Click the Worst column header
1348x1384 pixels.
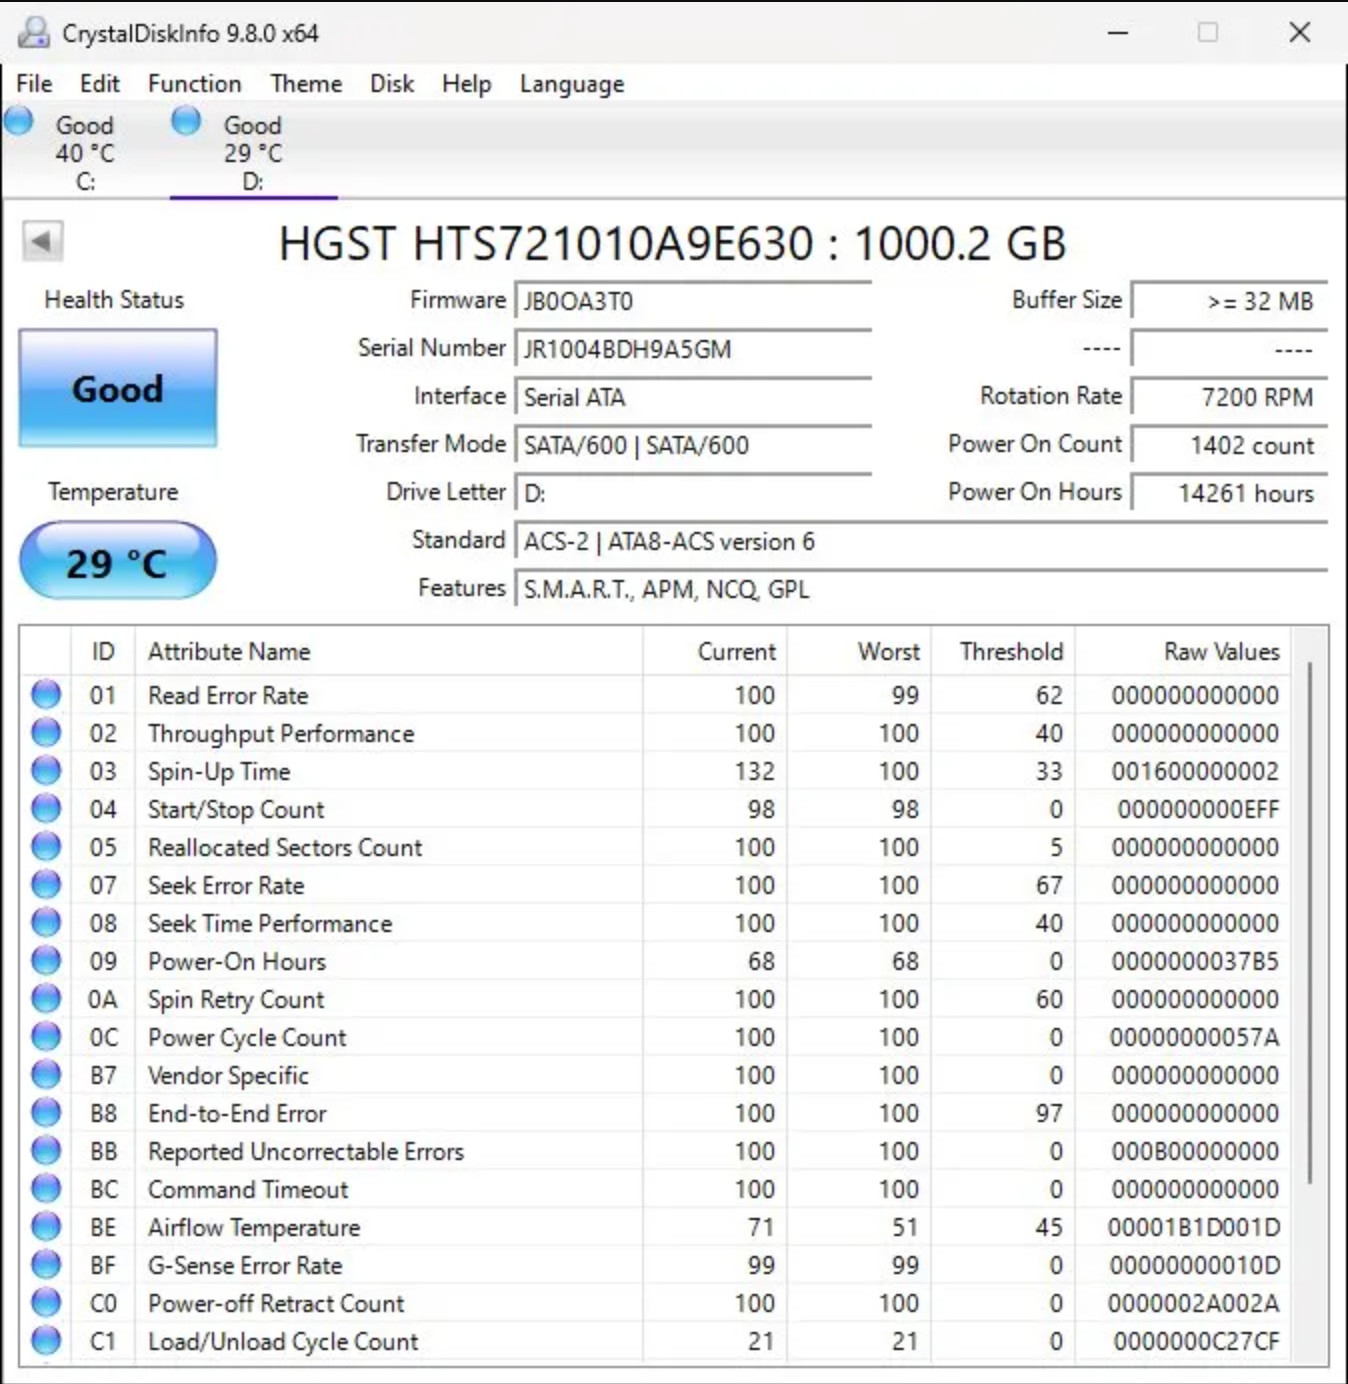pos(859,651)
